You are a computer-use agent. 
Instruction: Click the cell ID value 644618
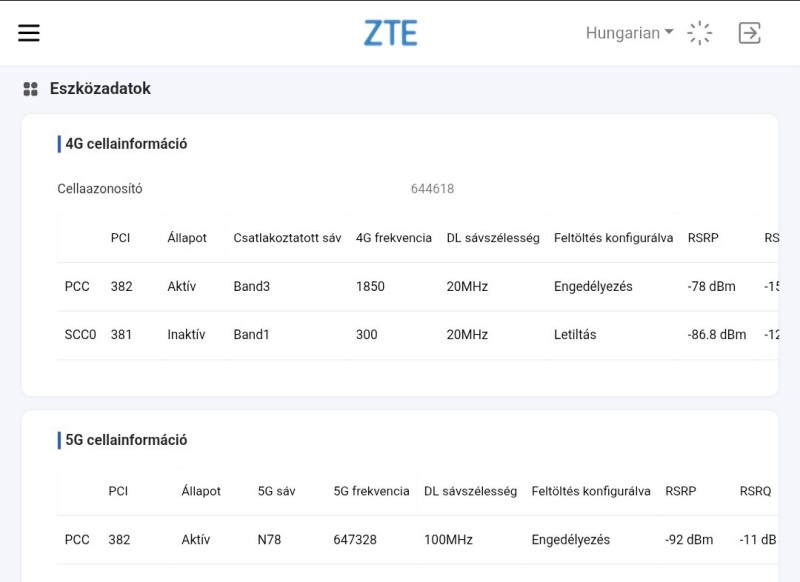[432, 189]
